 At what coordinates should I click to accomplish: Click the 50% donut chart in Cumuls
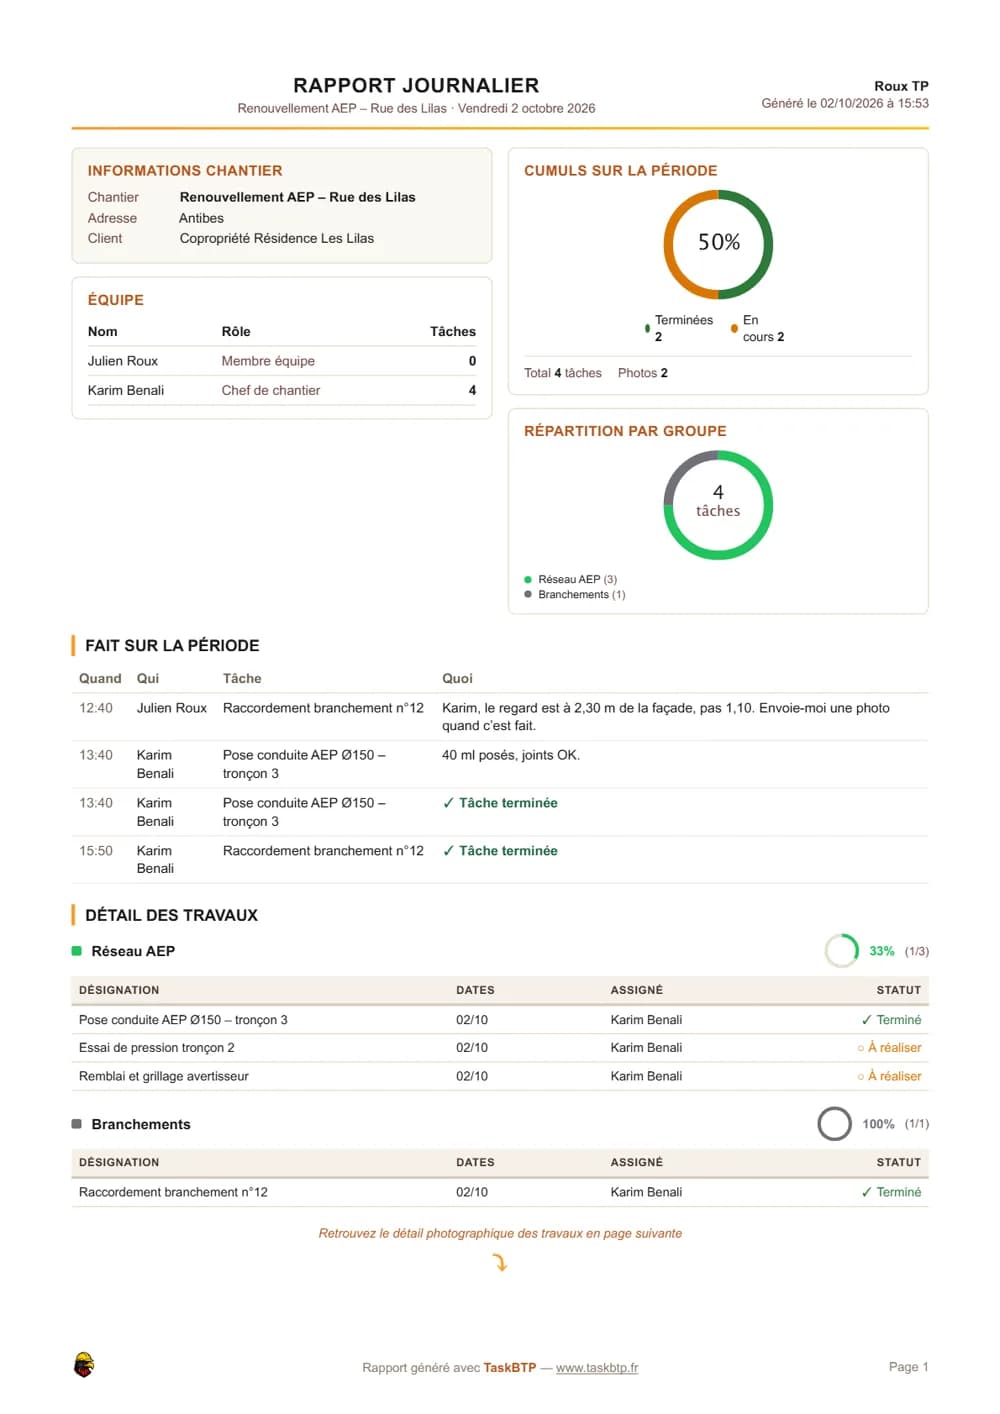pyautogui.click(x=718, y=244)
